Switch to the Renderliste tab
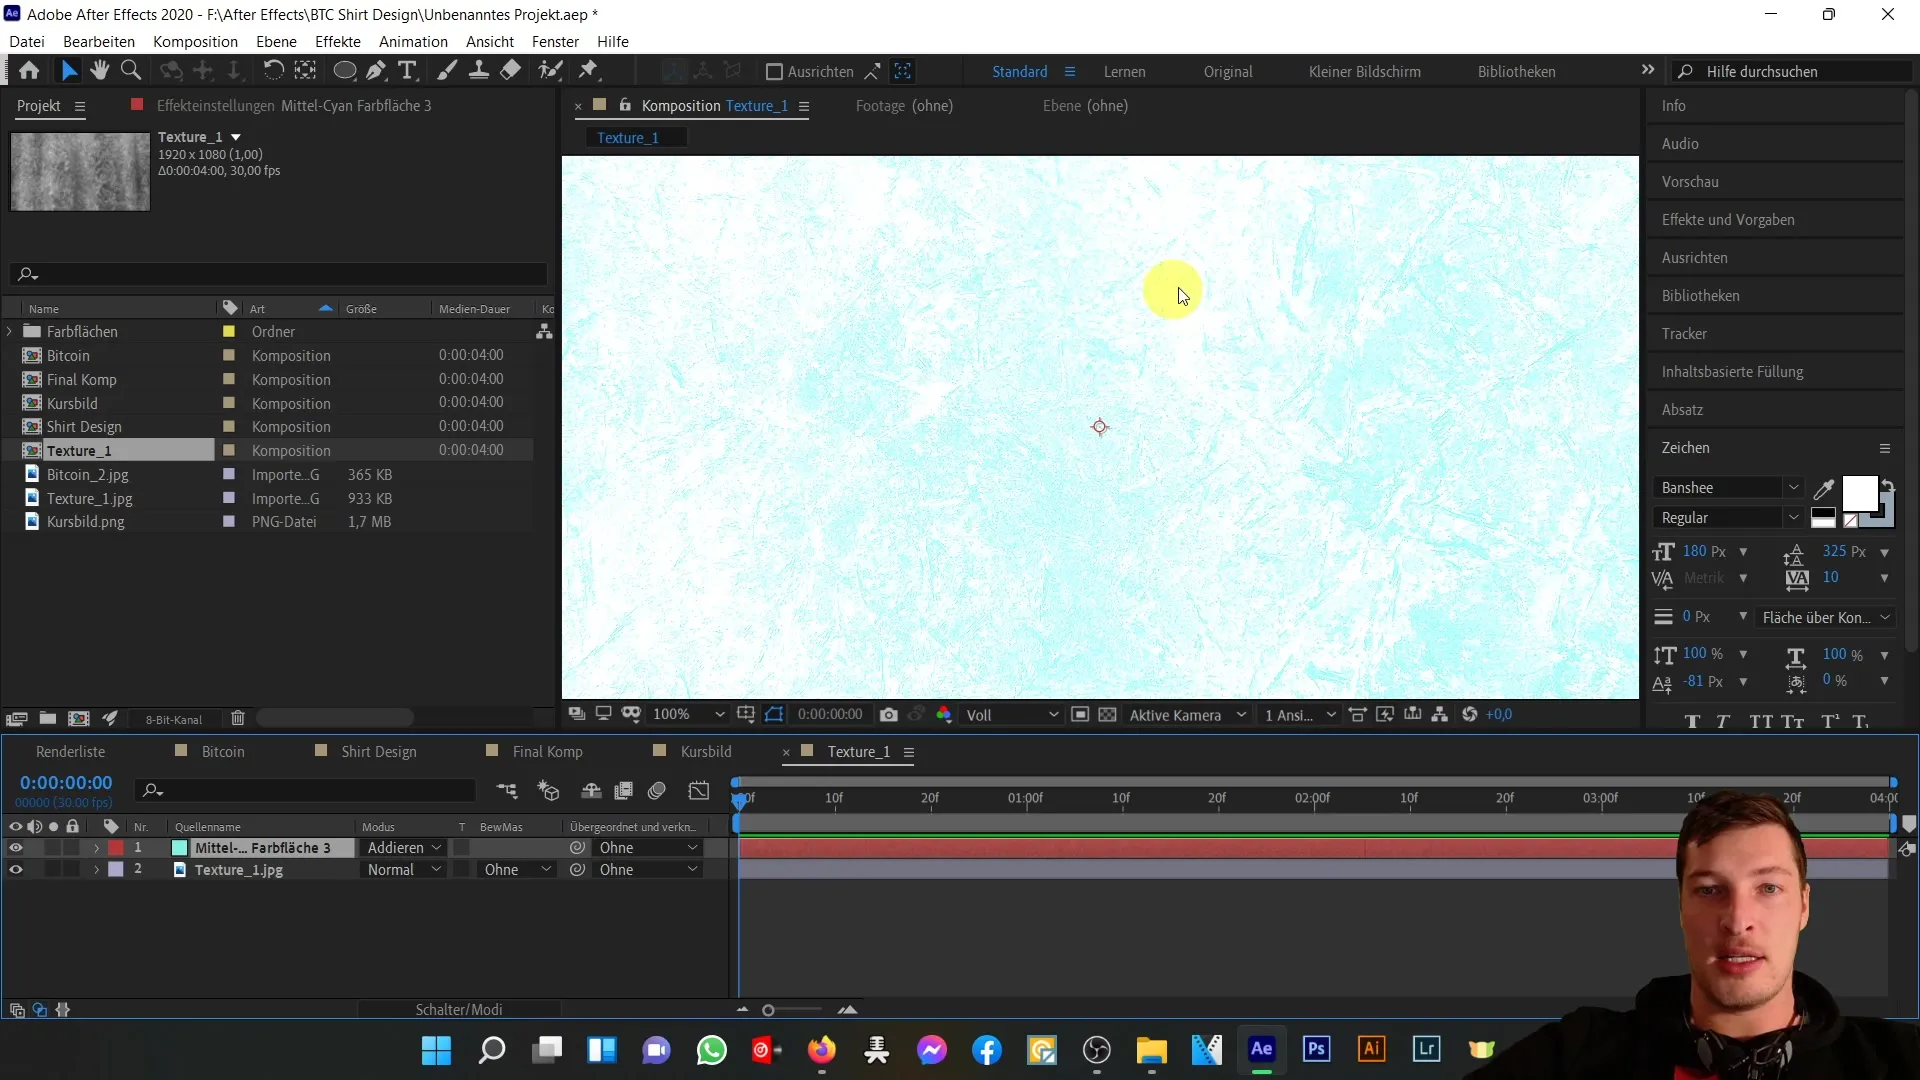The width and height of the screenshot is (1920, 1080). pos(70,752)
